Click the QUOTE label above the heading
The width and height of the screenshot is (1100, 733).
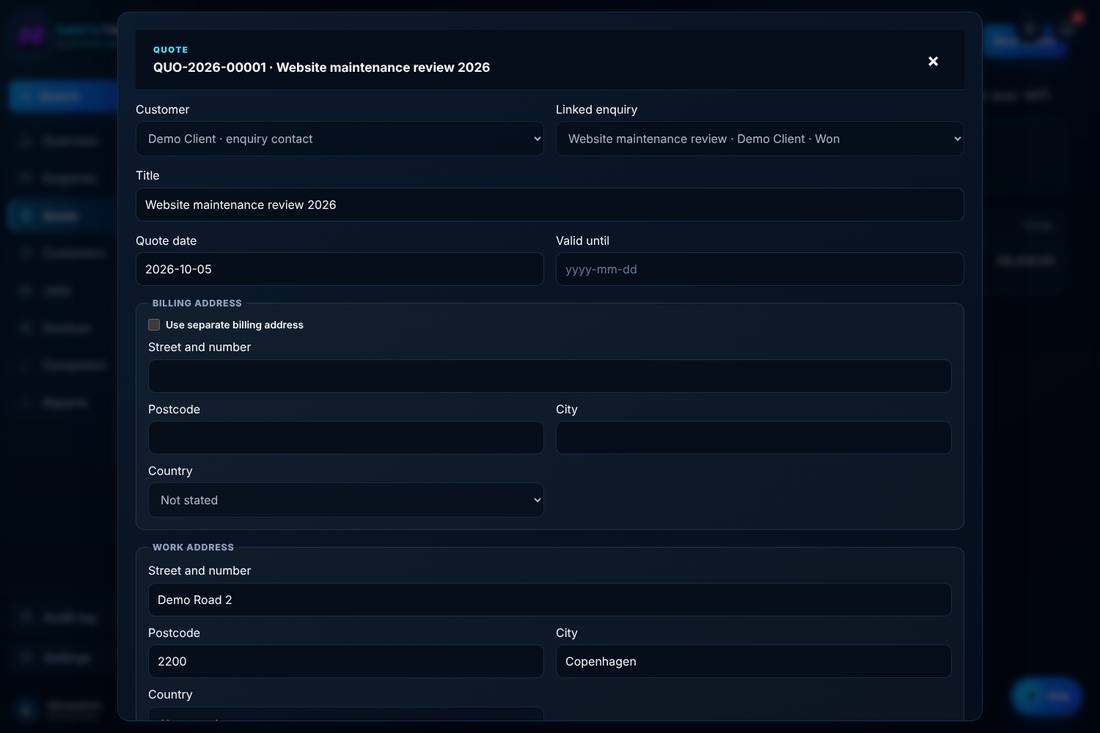170,50
